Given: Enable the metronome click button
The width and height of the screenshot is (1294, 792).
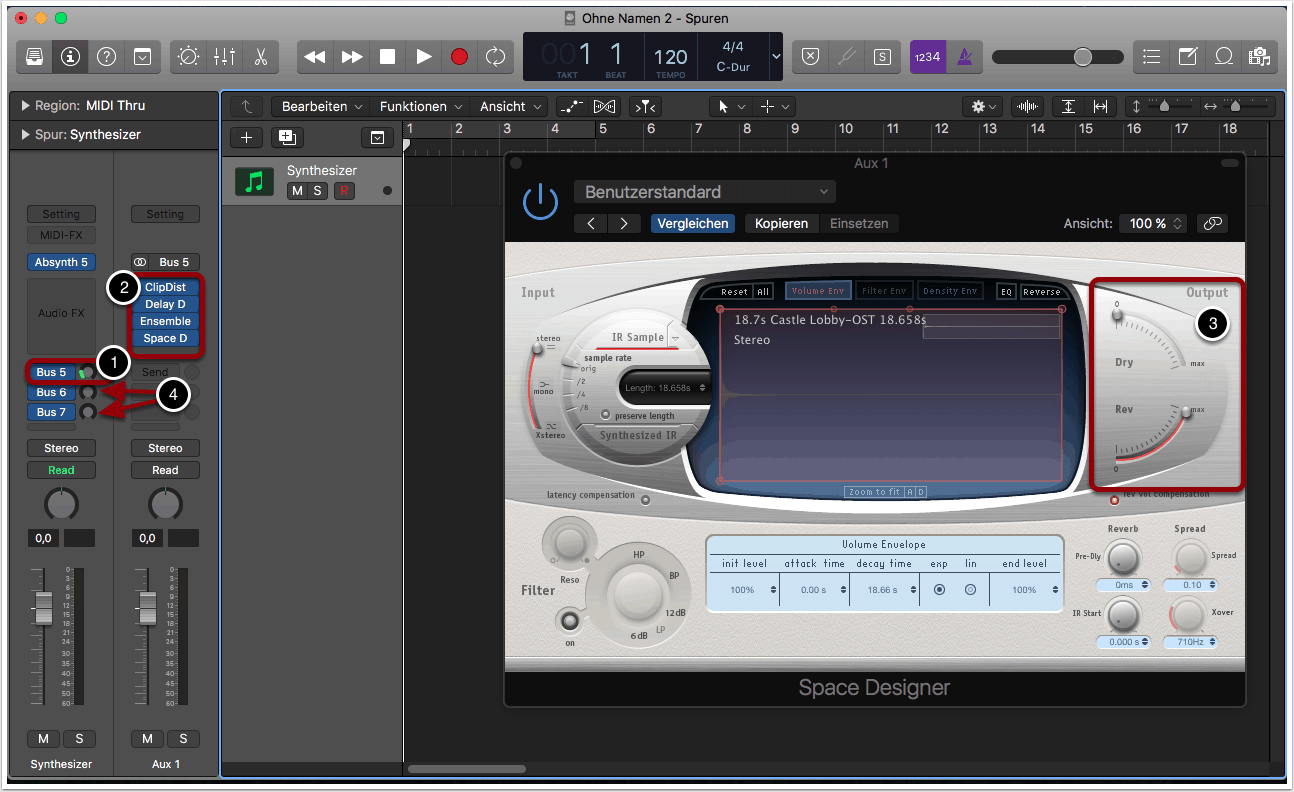Looking at the screenshot, I should click(964, 57).
